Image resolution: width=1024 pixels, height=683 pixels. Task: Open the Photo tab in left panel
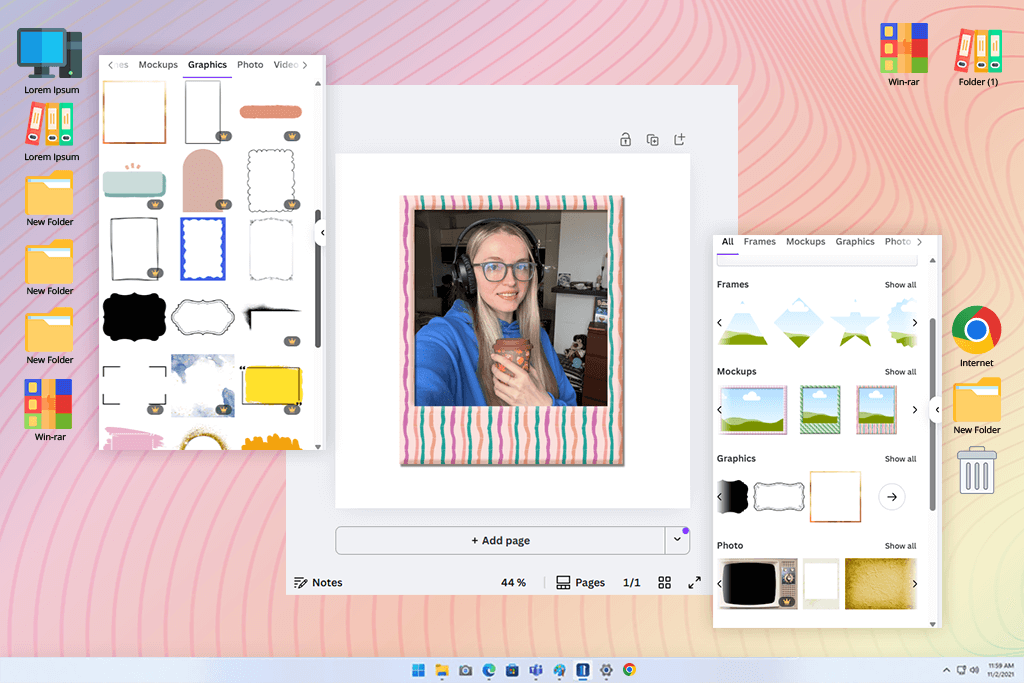[x=250, y=65]
